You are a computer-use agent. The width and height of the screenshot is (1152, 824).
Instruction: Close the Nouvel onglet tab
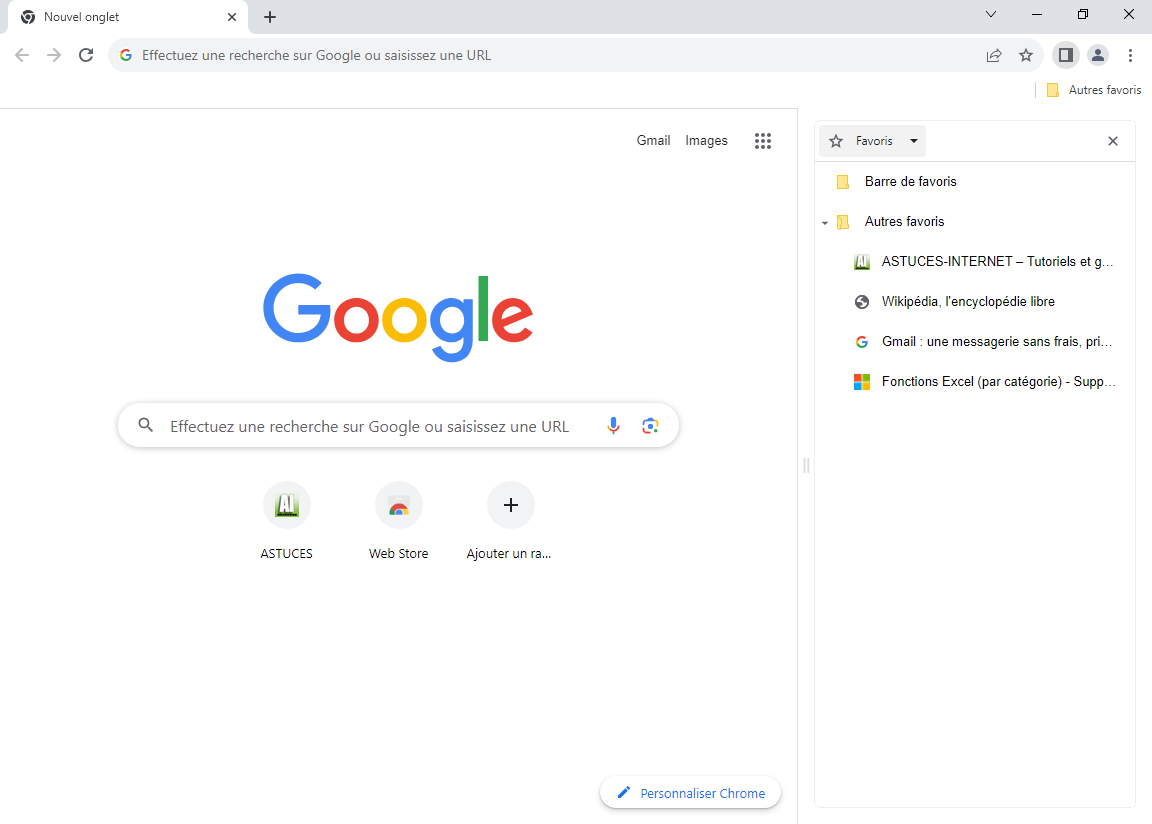tap(232, 17)
